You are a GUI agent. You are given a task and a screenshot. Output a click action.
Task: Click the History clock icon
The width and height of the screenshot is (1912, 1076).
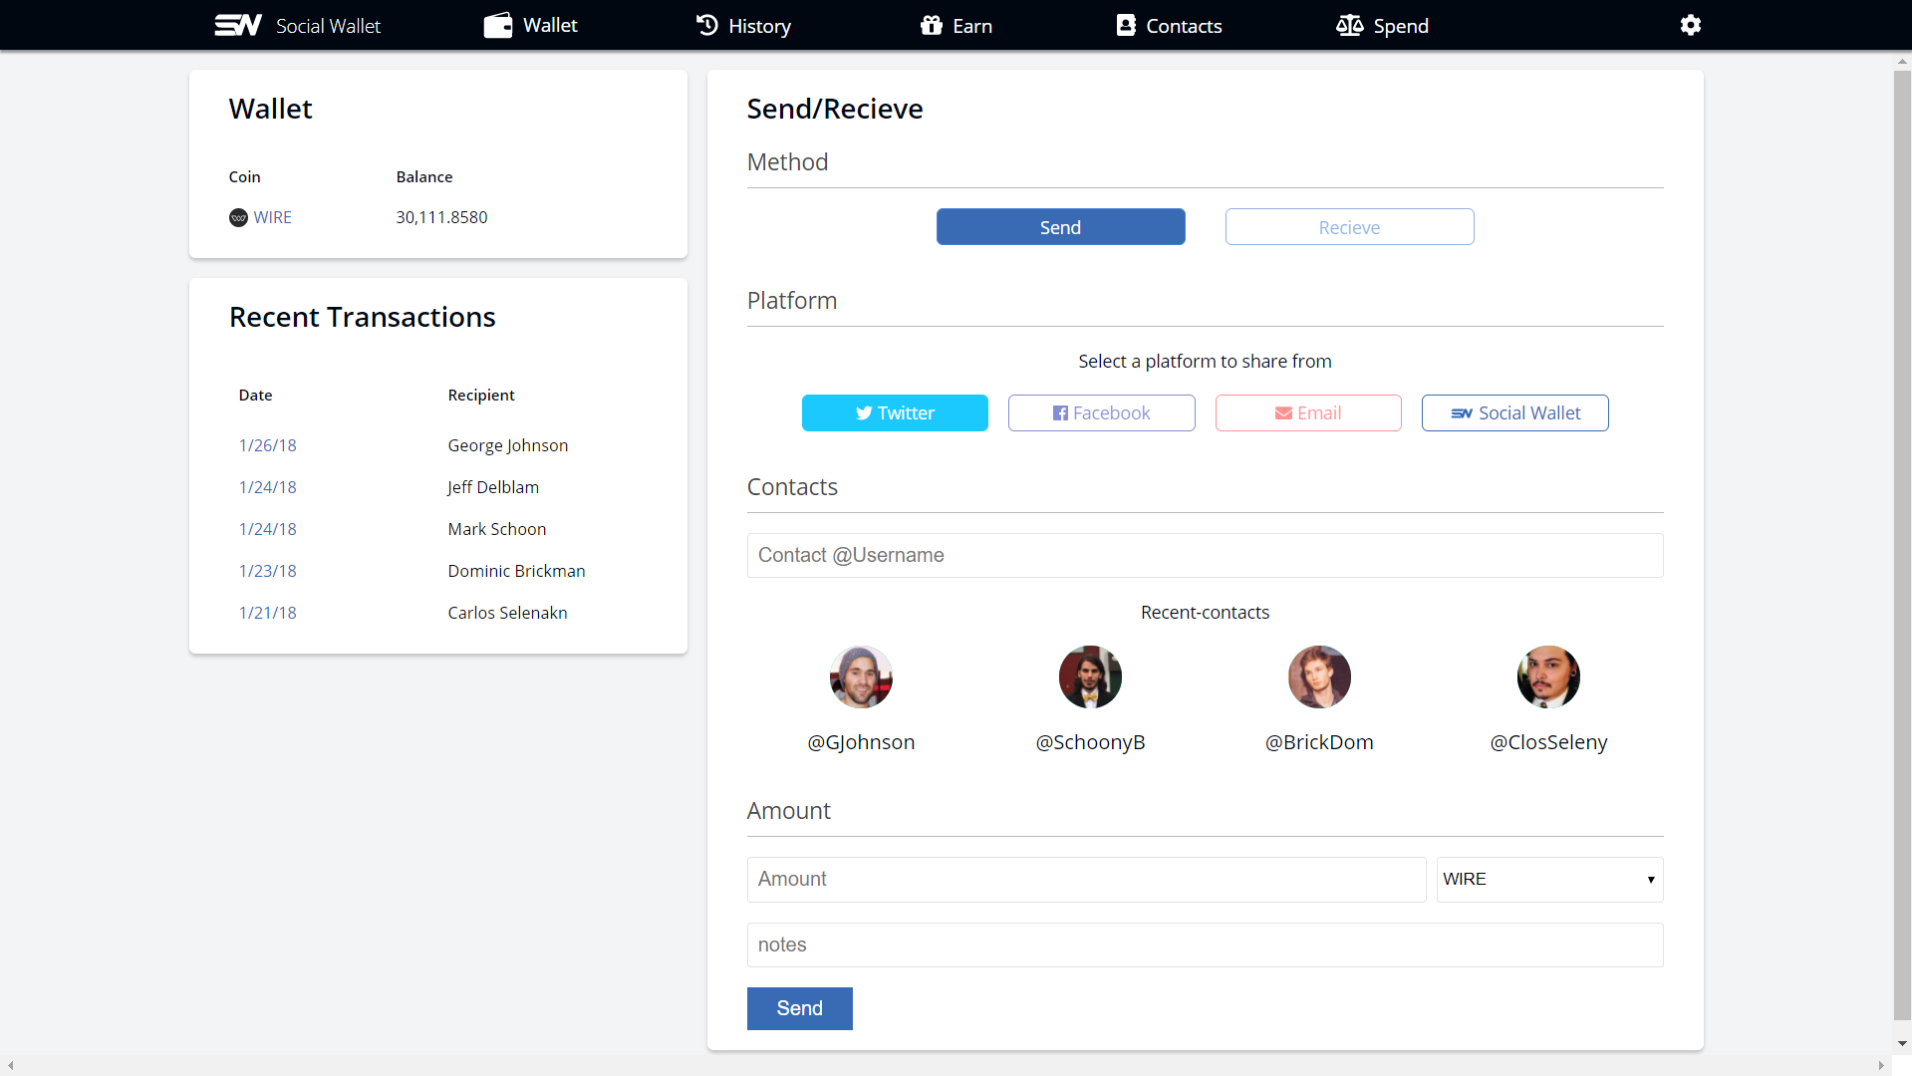(707, 25)
